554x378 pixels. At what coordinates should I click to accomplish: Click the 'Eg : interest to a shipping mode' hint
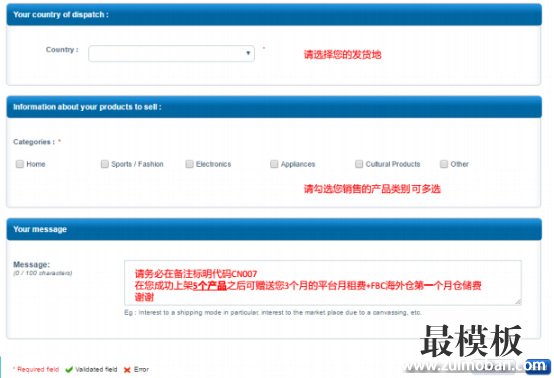(273, 313)
